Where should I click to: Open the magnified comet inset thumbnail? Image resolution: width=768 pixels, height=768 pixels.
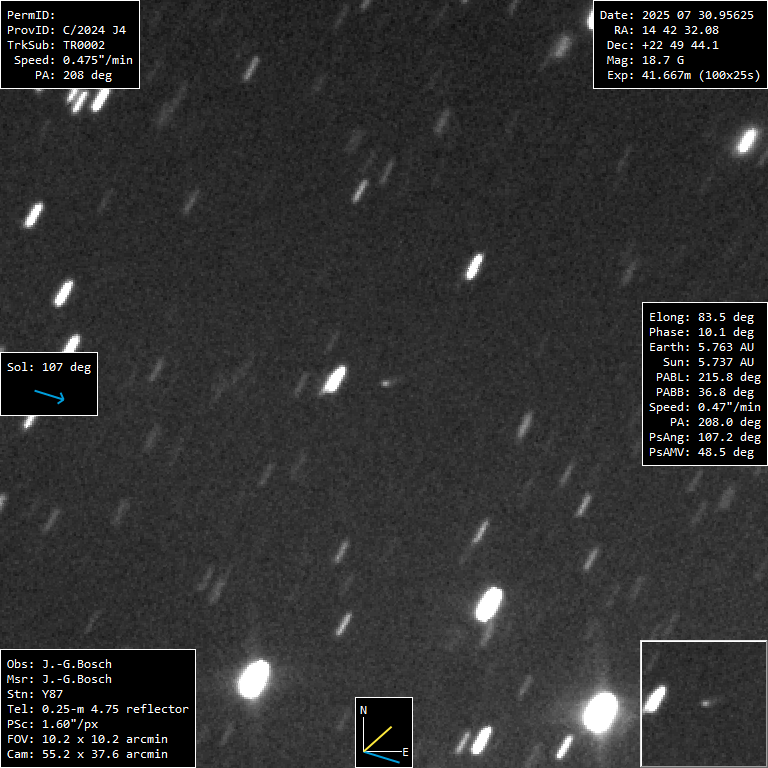[x=703, y=703]
